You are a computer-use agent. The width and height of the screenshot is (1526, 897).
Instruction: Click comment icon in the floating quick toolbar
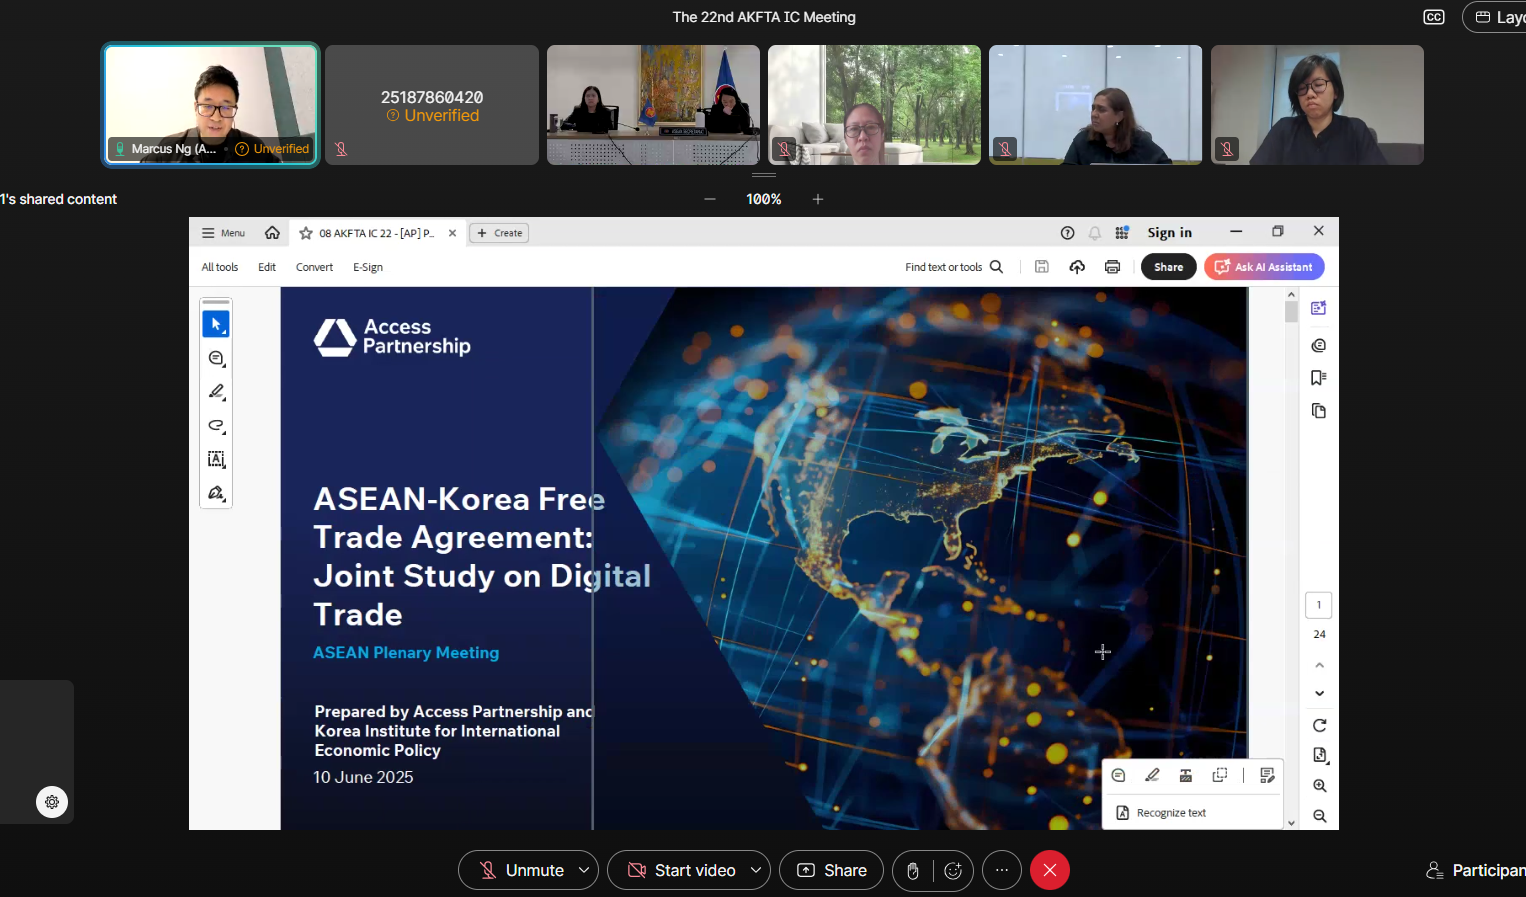tap(1119, 775)
